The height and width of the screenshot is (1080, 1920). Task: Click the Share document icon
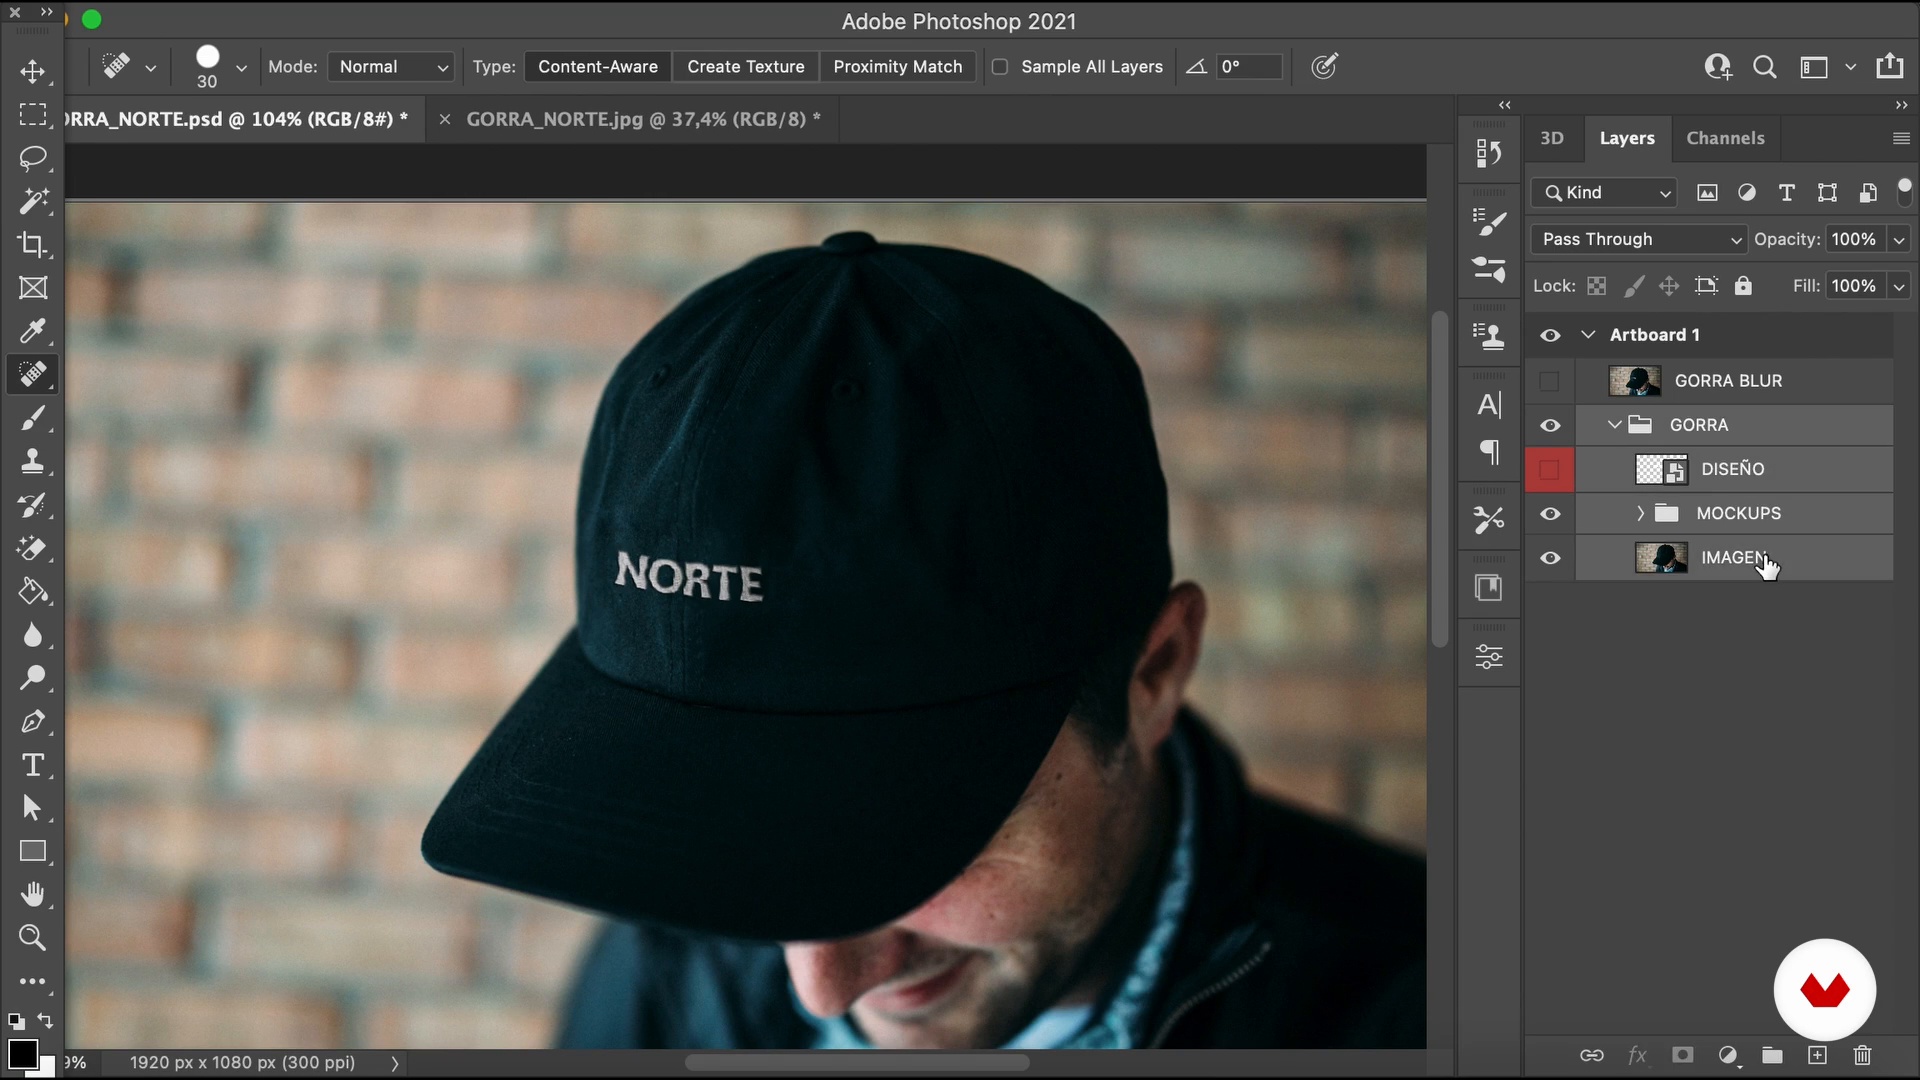coord(1890,66)
